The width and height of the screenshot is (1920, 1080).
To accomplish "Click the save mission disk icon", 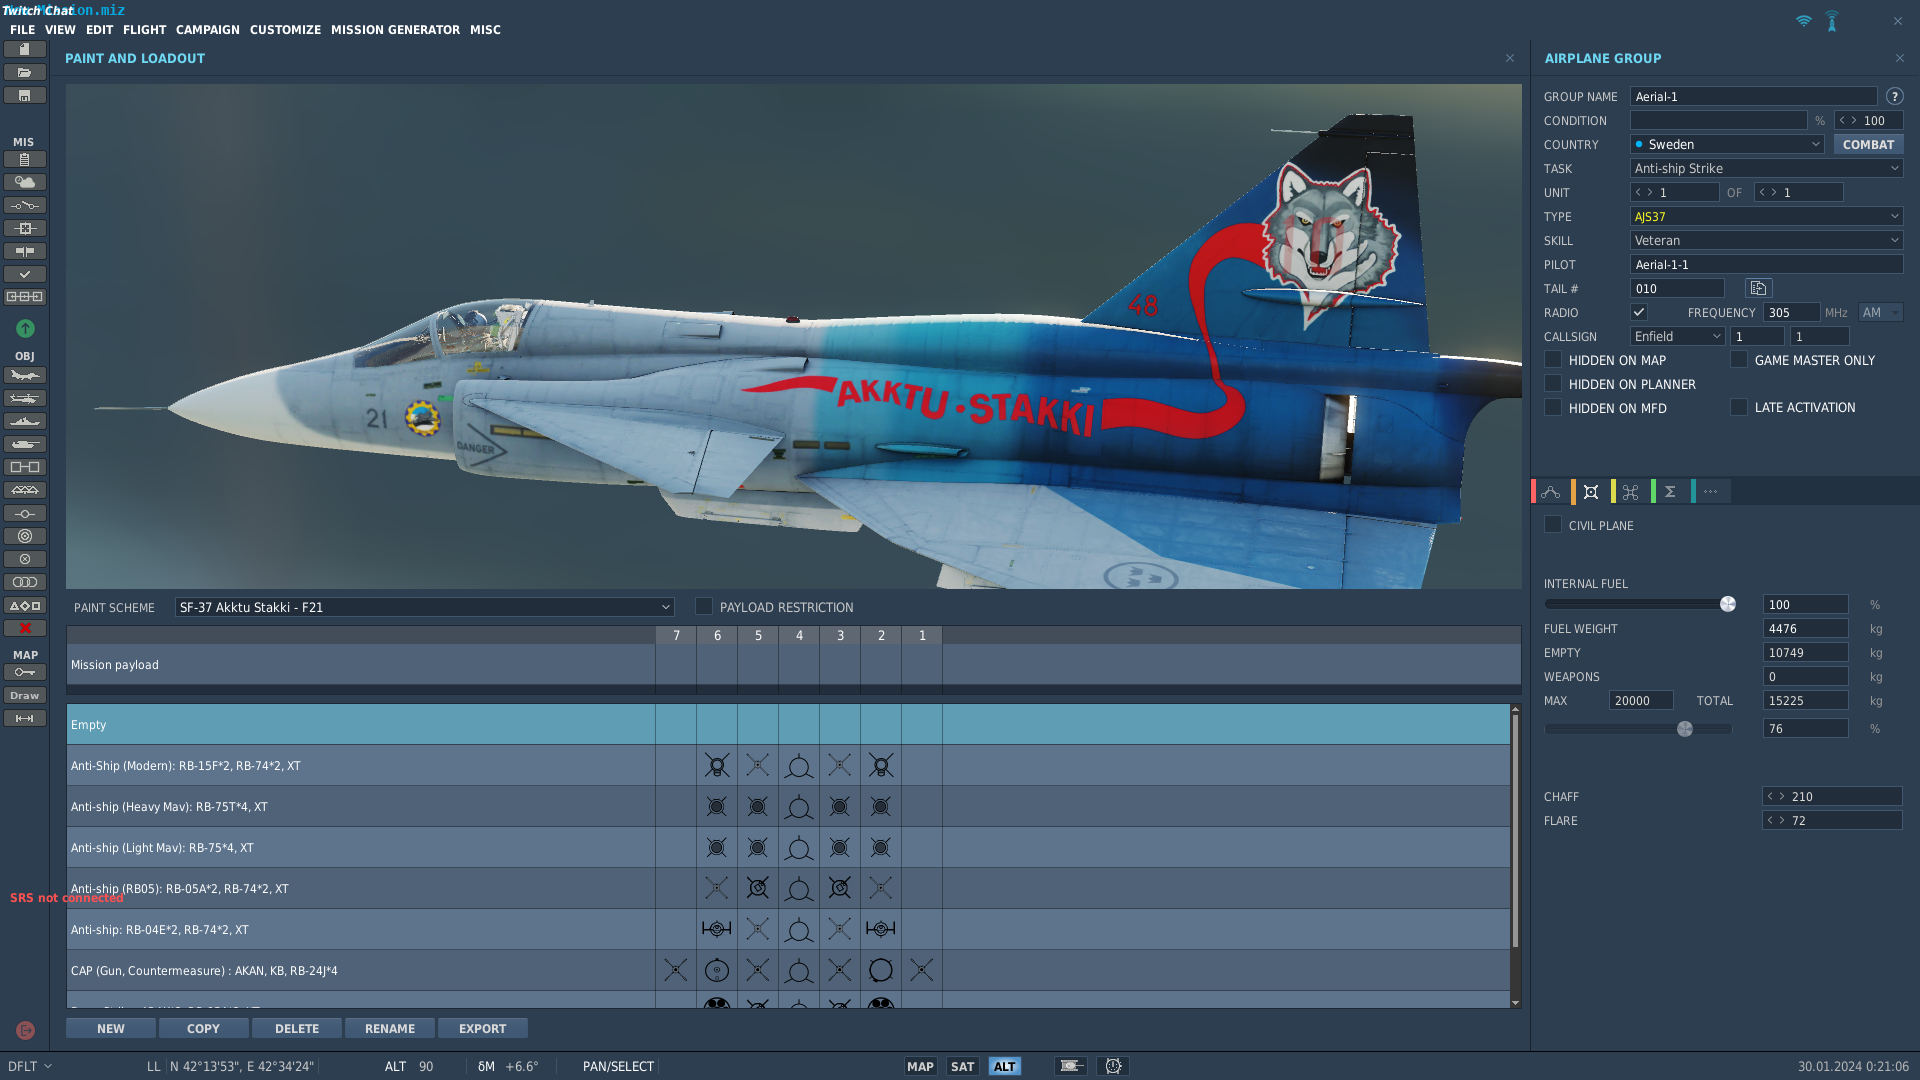I will coord(25,95).
